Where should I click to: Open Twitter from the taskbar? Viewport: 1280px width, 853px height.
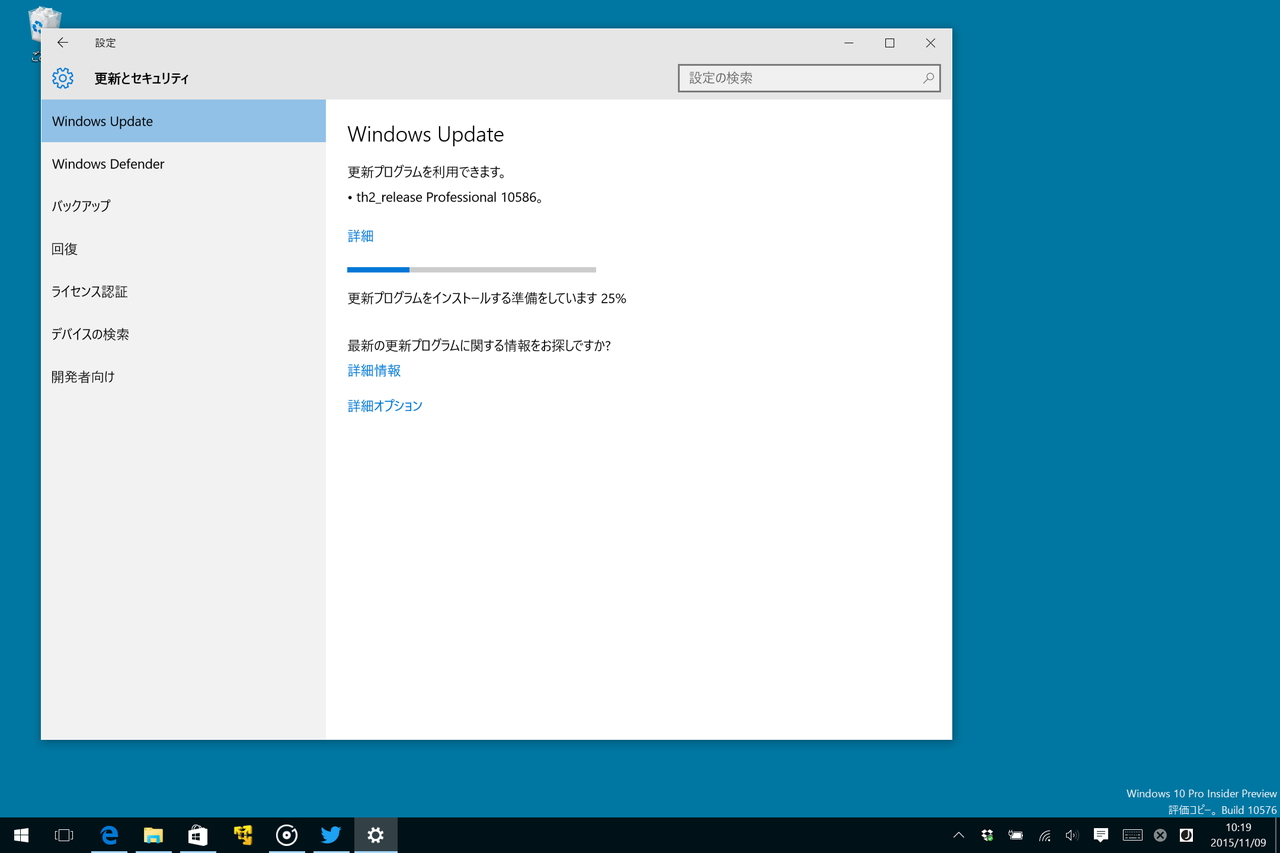tap(331, 835)
